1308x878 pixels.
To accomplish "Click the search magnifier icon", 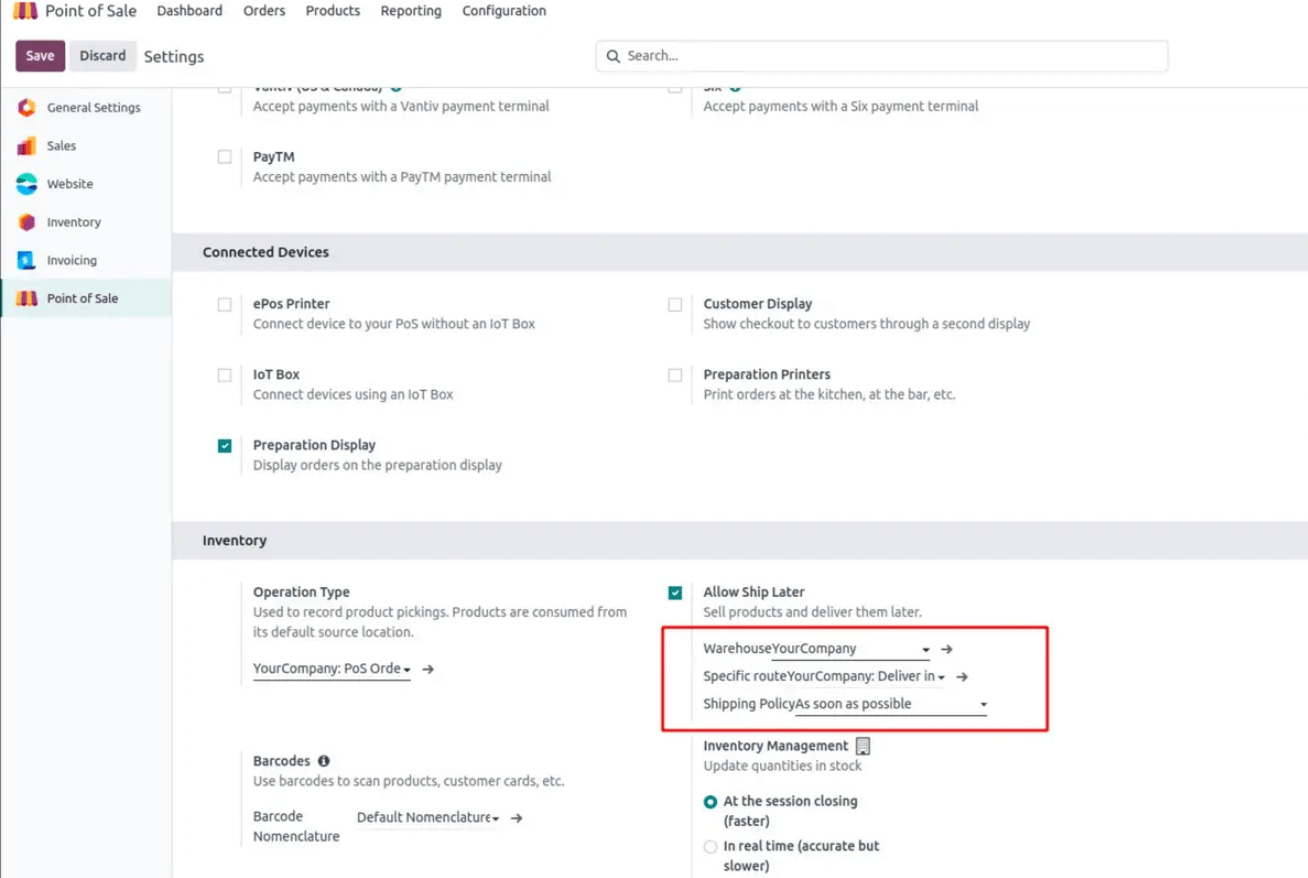I will click(614, 56).
